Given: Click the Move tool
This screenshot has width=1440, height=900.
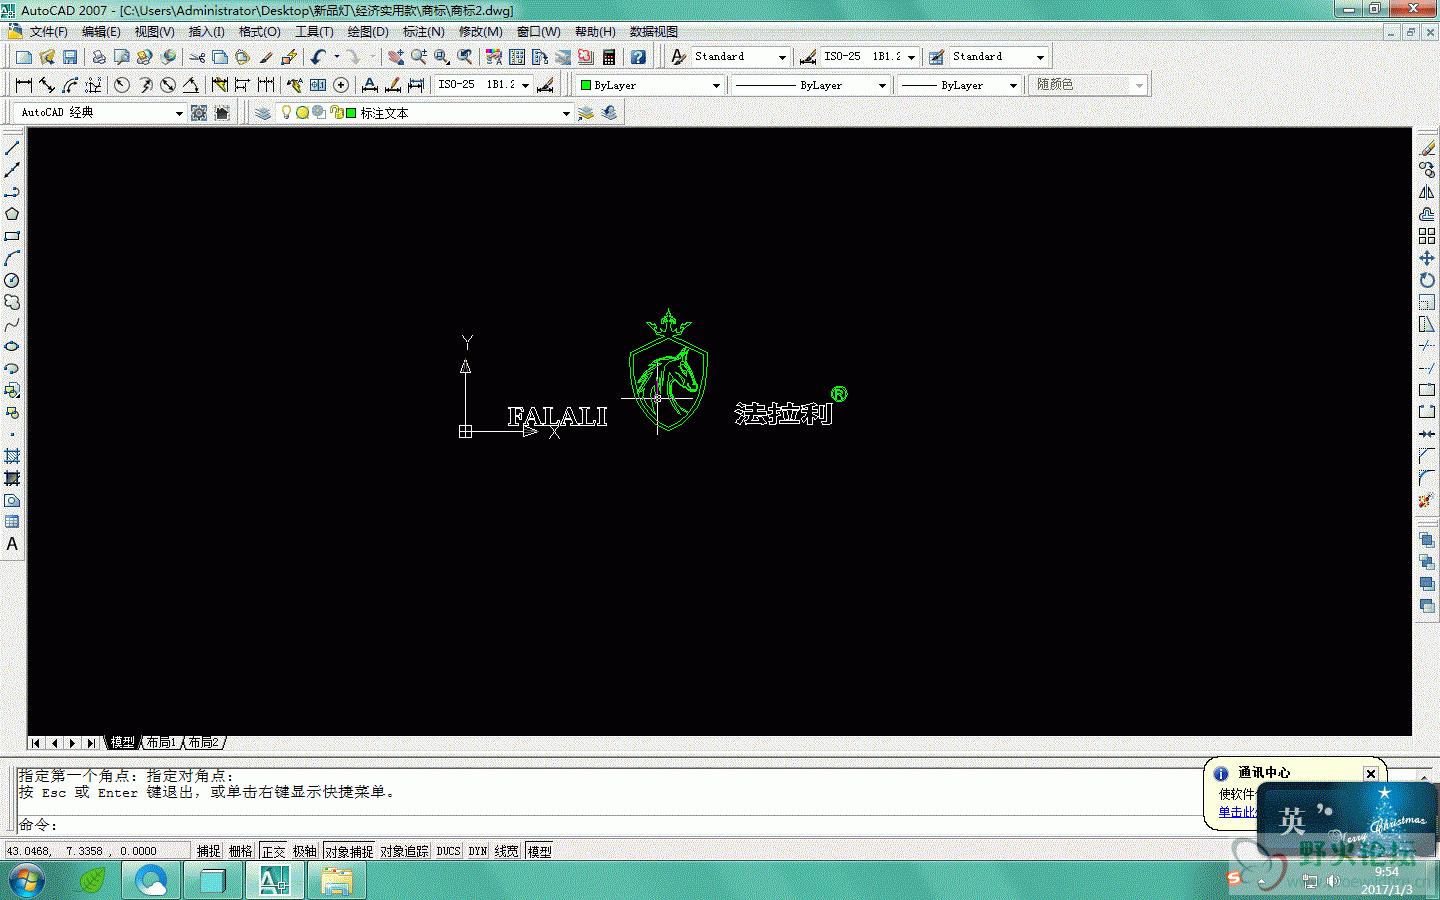Looking at the screenshot, I should (x=1427, y=258).
